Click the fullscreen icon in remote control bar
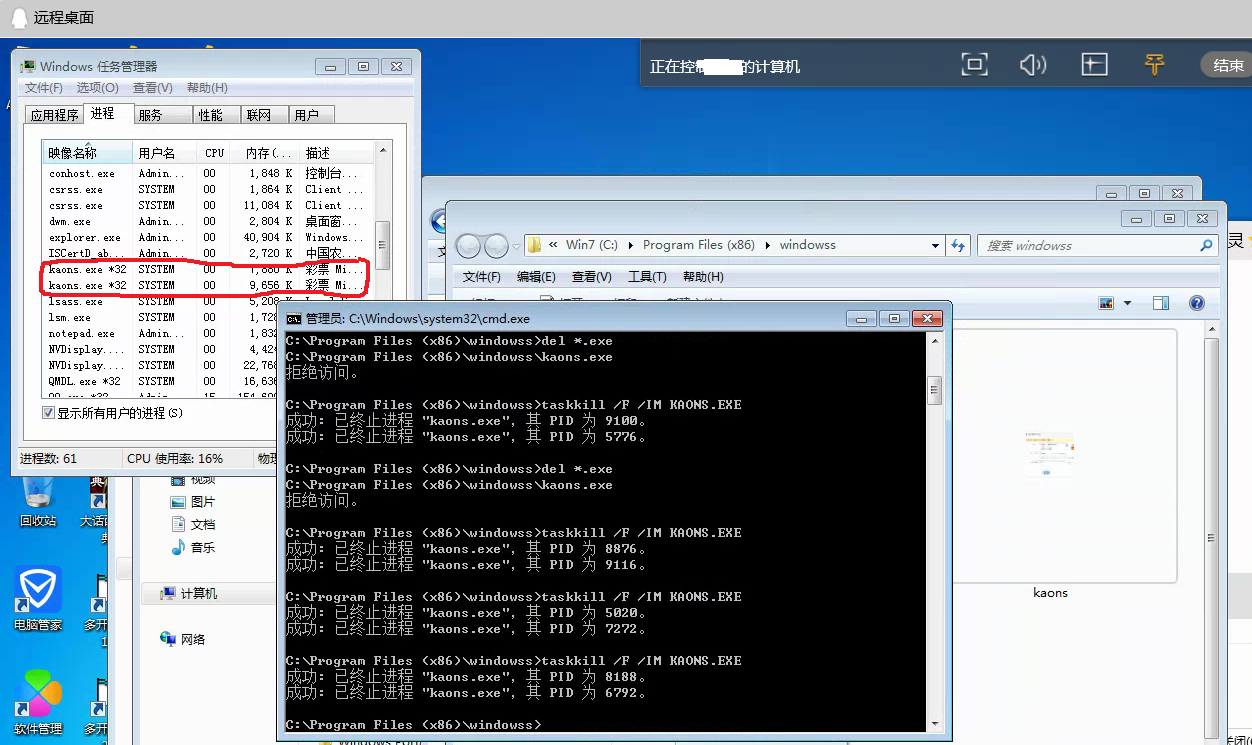 (974, 65)
